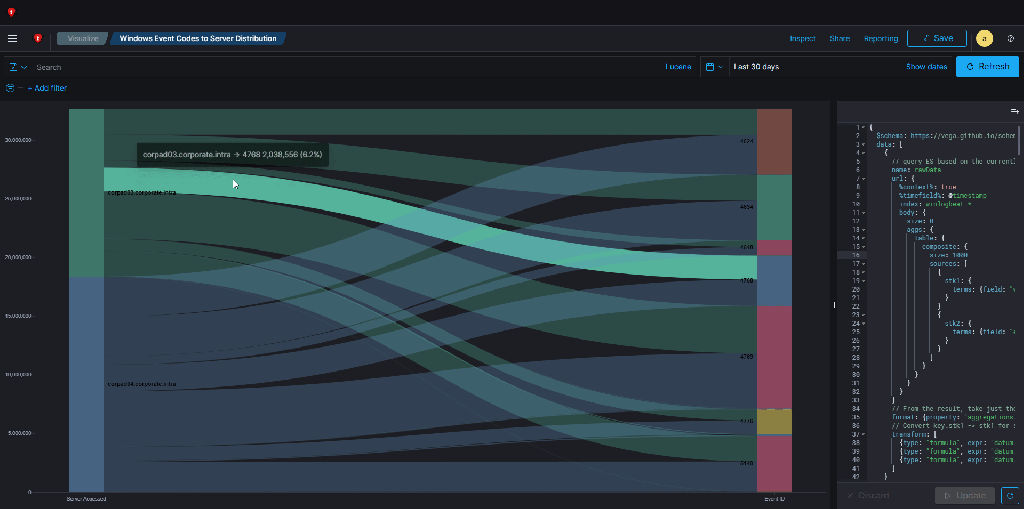Open the Reporting menu
The image size is (1024, 509).
pyautogui.click(x=880, y=39)
